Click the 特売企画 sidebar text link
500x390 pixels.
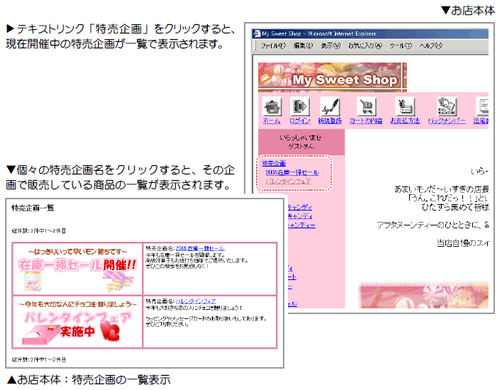tap(274, 163)
